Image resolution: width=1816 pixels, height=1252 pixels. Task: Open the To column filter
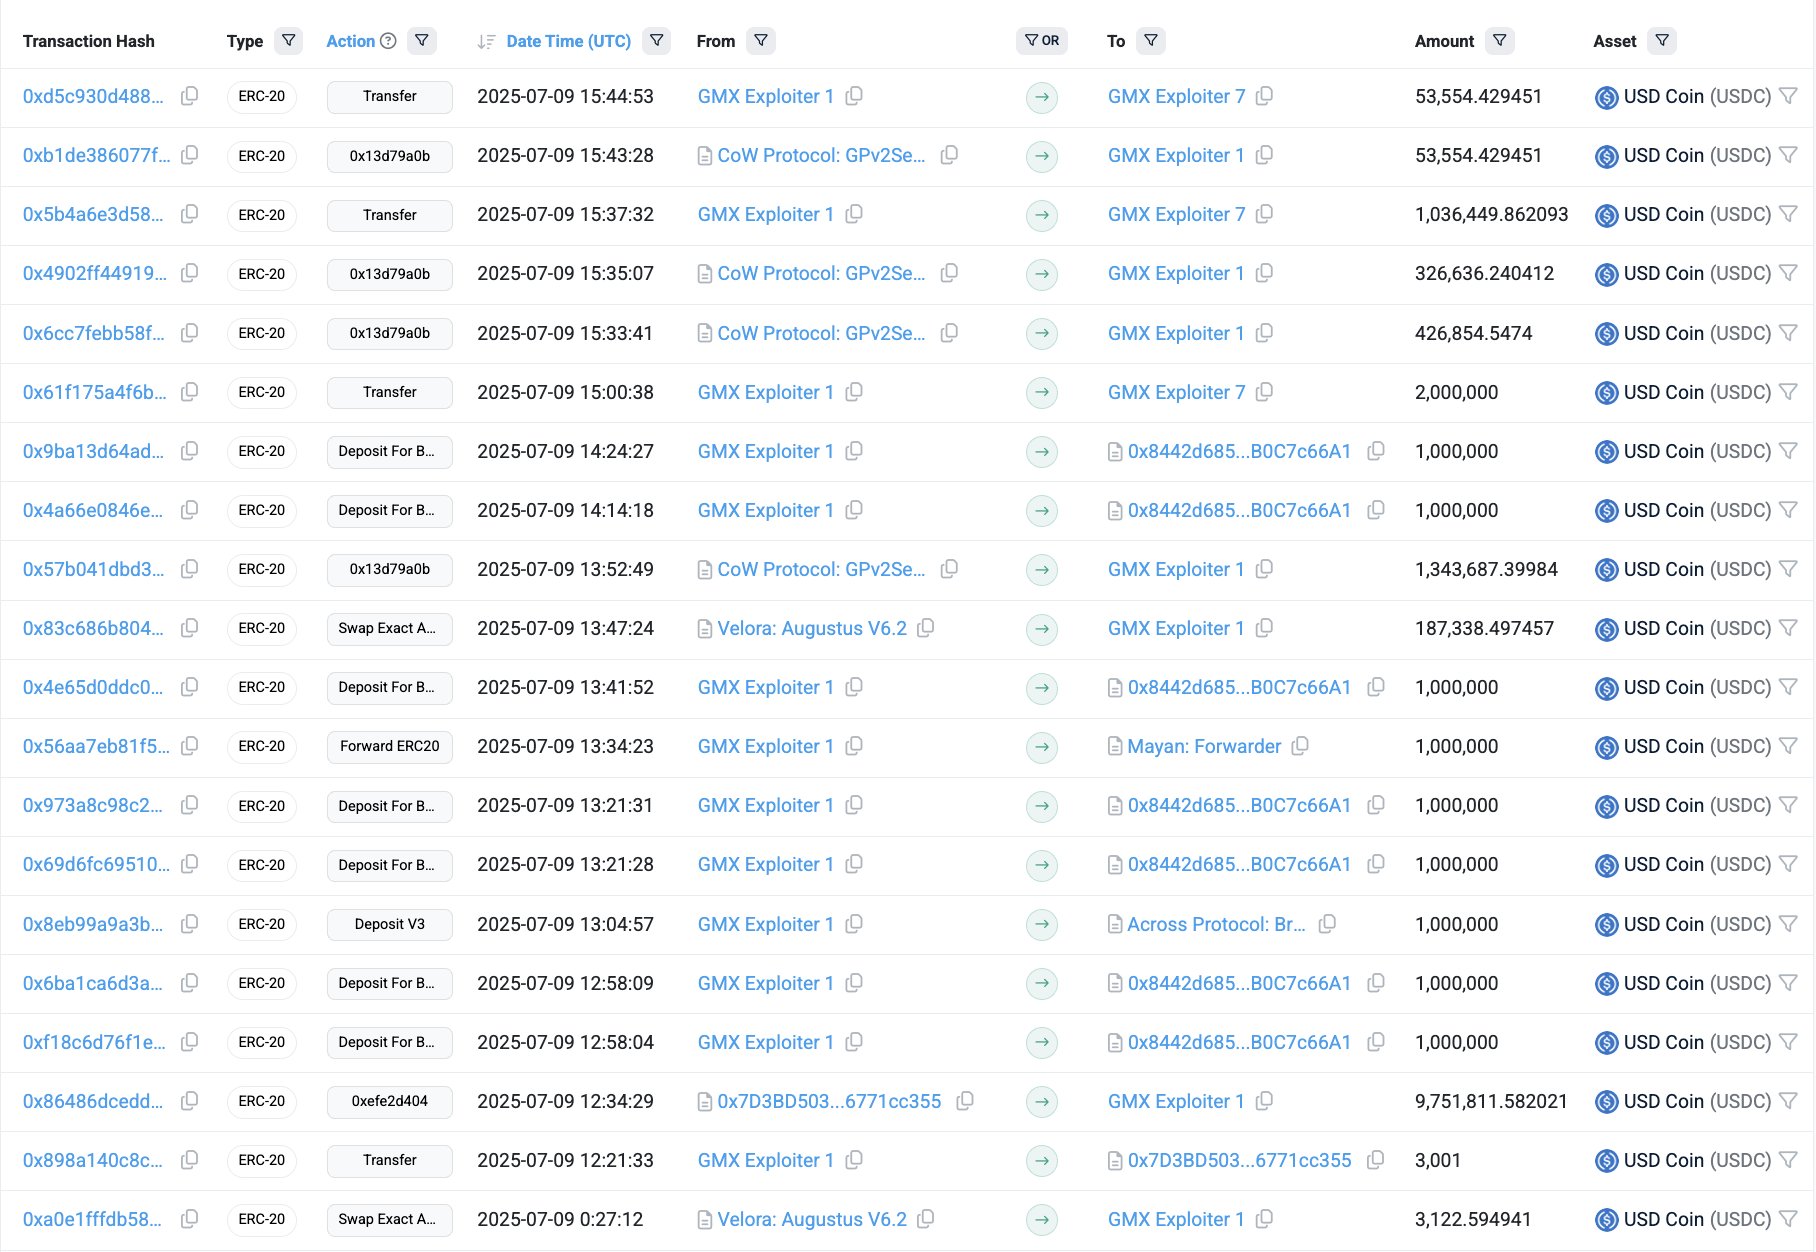point(1151,41)
